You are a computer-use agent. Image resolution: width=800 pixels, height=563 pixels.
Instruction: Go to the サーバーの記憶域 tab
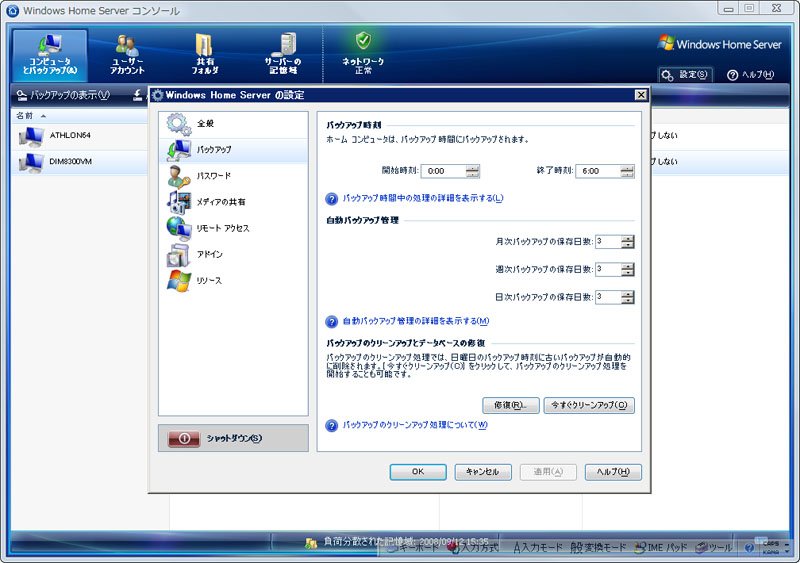283,55
